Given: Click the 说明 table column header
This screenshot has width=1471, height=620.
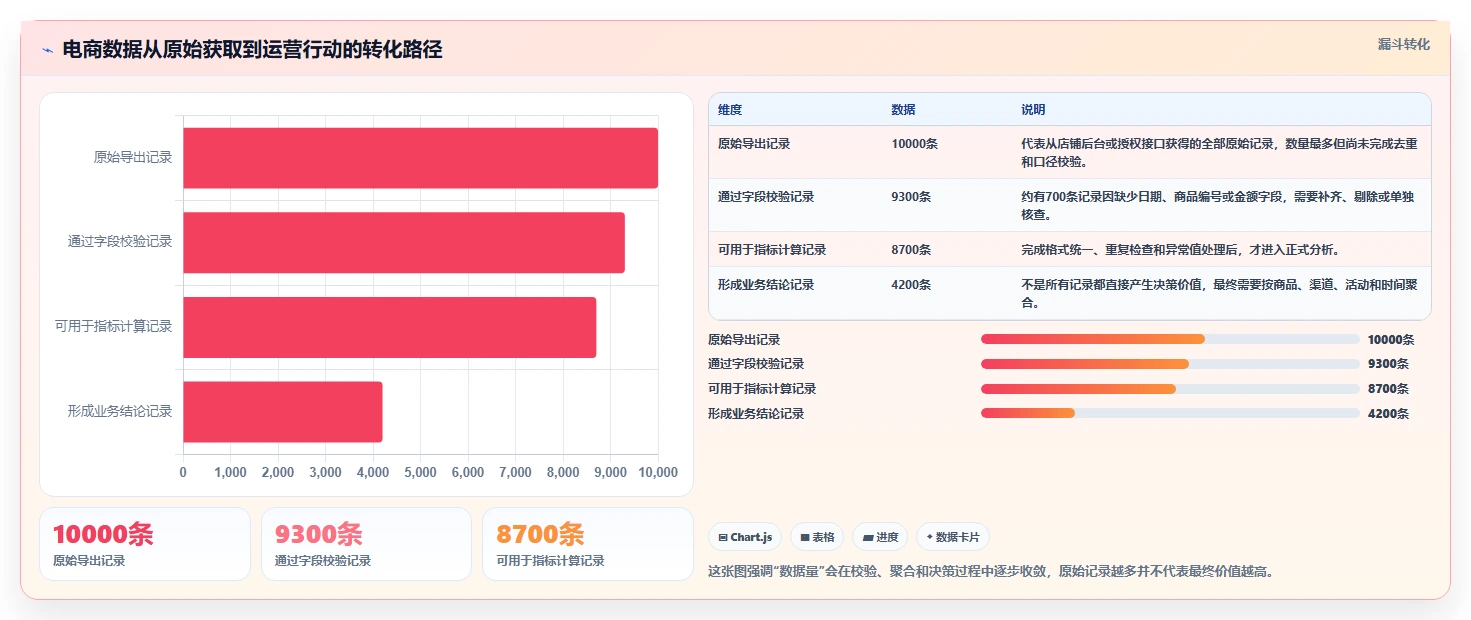Looking at the screenshot, I should (x=1033, y=110).
